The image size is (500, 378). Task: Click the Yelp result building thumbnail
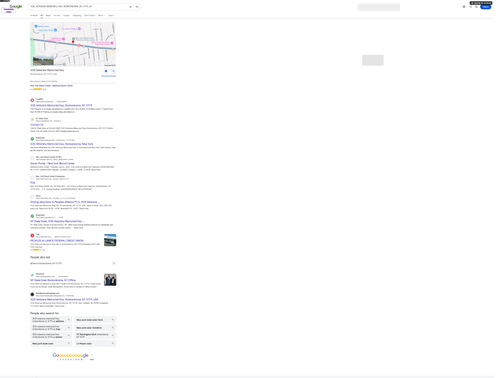coord(110,240)
